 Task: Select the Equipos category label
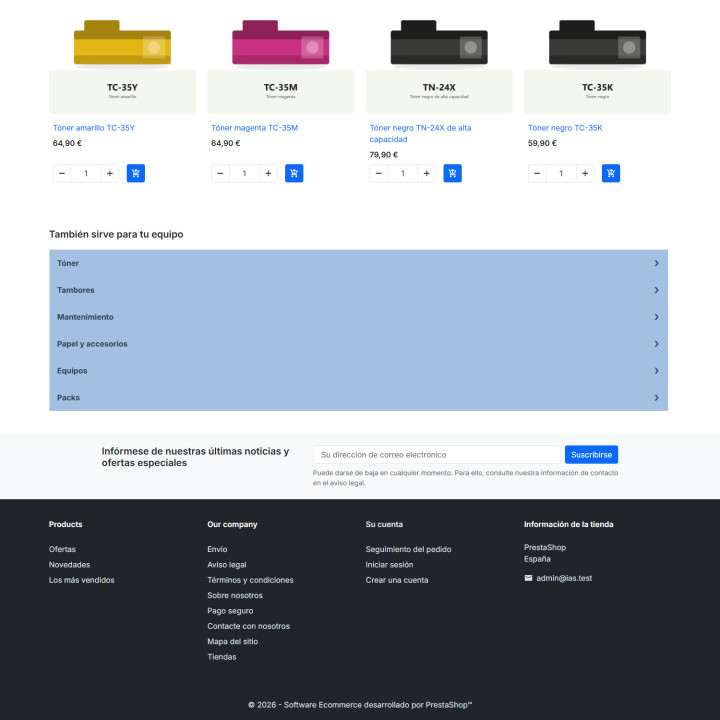pos(72,371)
